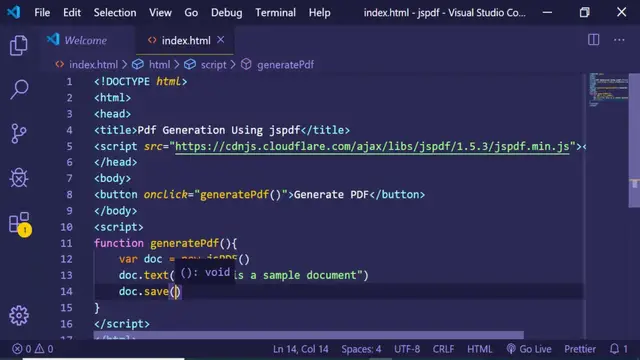
Task: Open the File menu
Action: [x=42, y=13]
